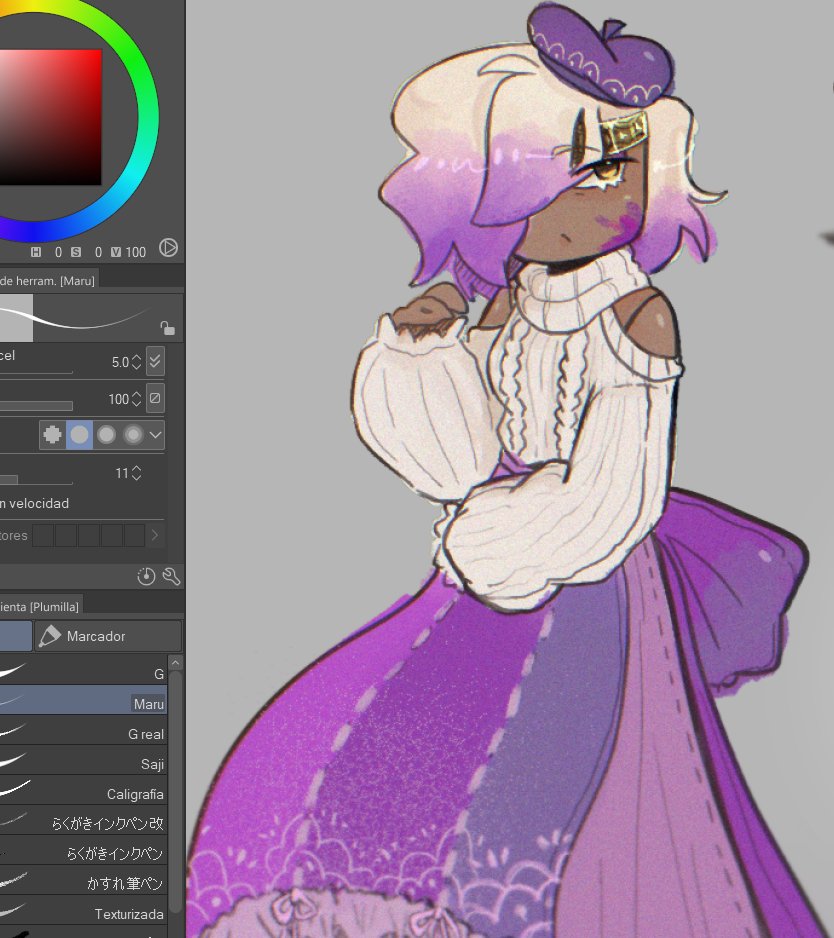The width and height of the screenshot is (834, 938).
Task: Increase opacity using the stepper arrows
Action: coord(136,394)
